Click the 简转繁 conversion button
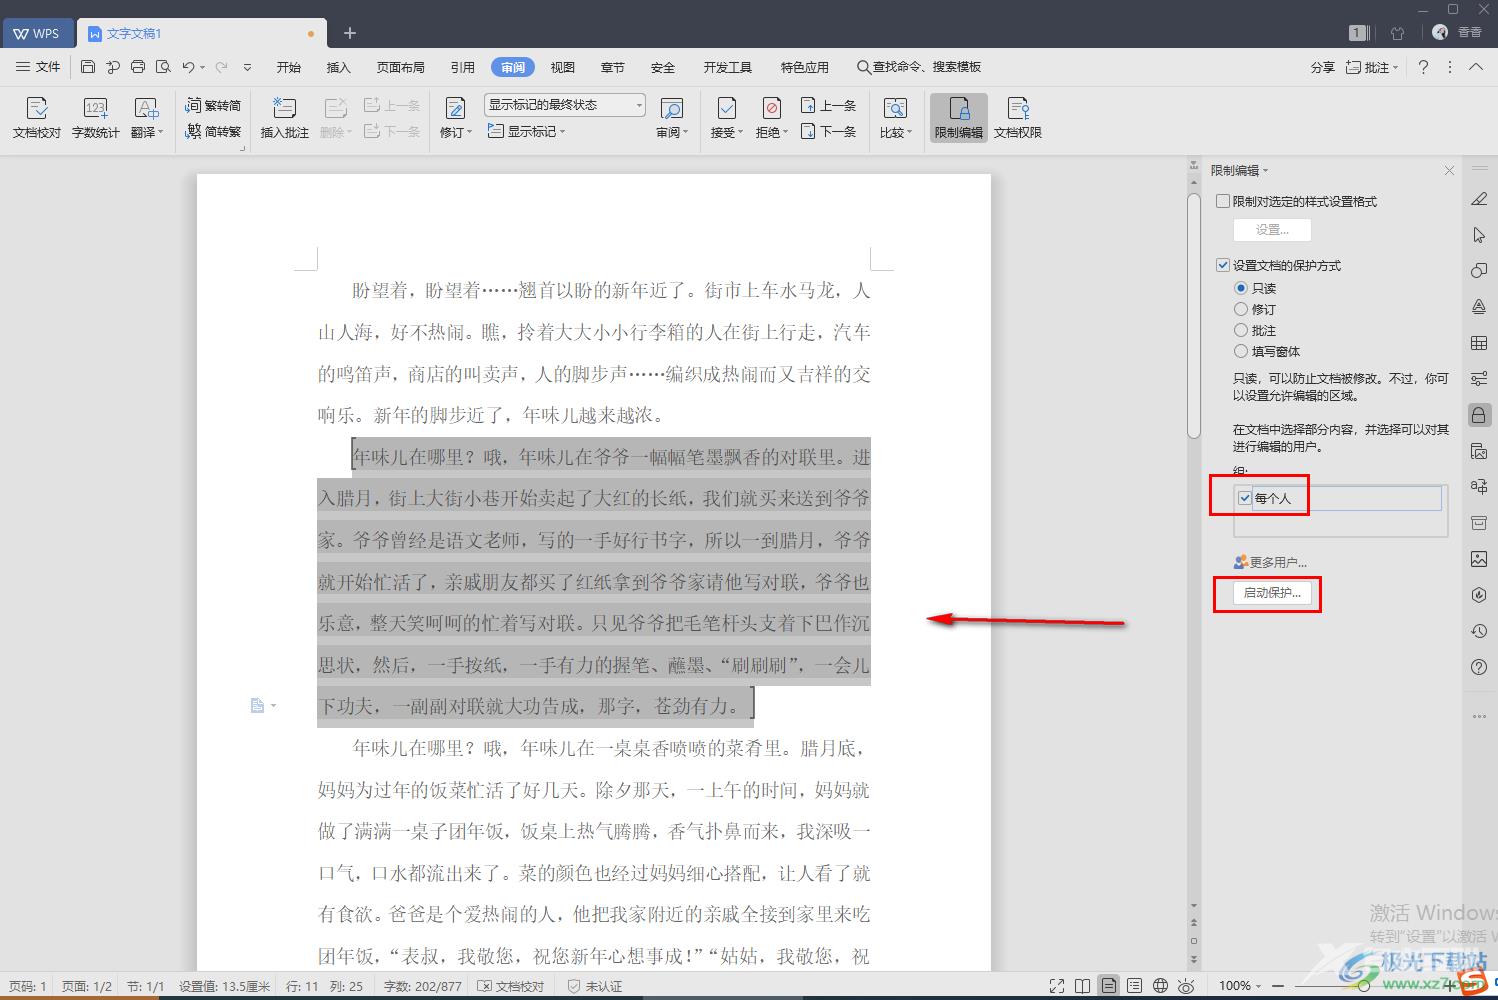This screenshot has height=1000, width=1498. pyautogui.click(x=213, y=131)
